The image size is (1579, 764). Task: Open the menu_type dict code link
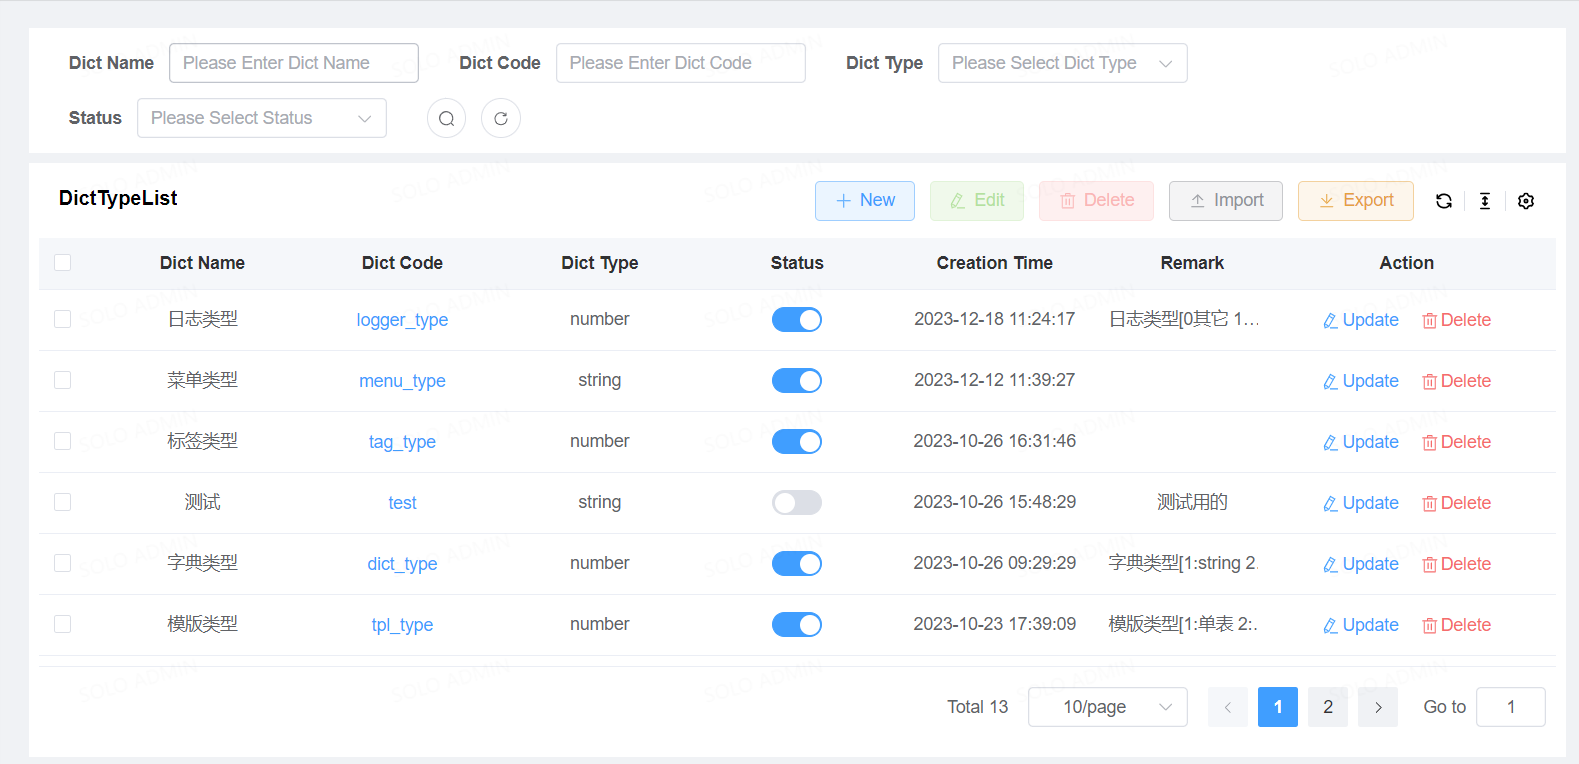coord(402,381)
